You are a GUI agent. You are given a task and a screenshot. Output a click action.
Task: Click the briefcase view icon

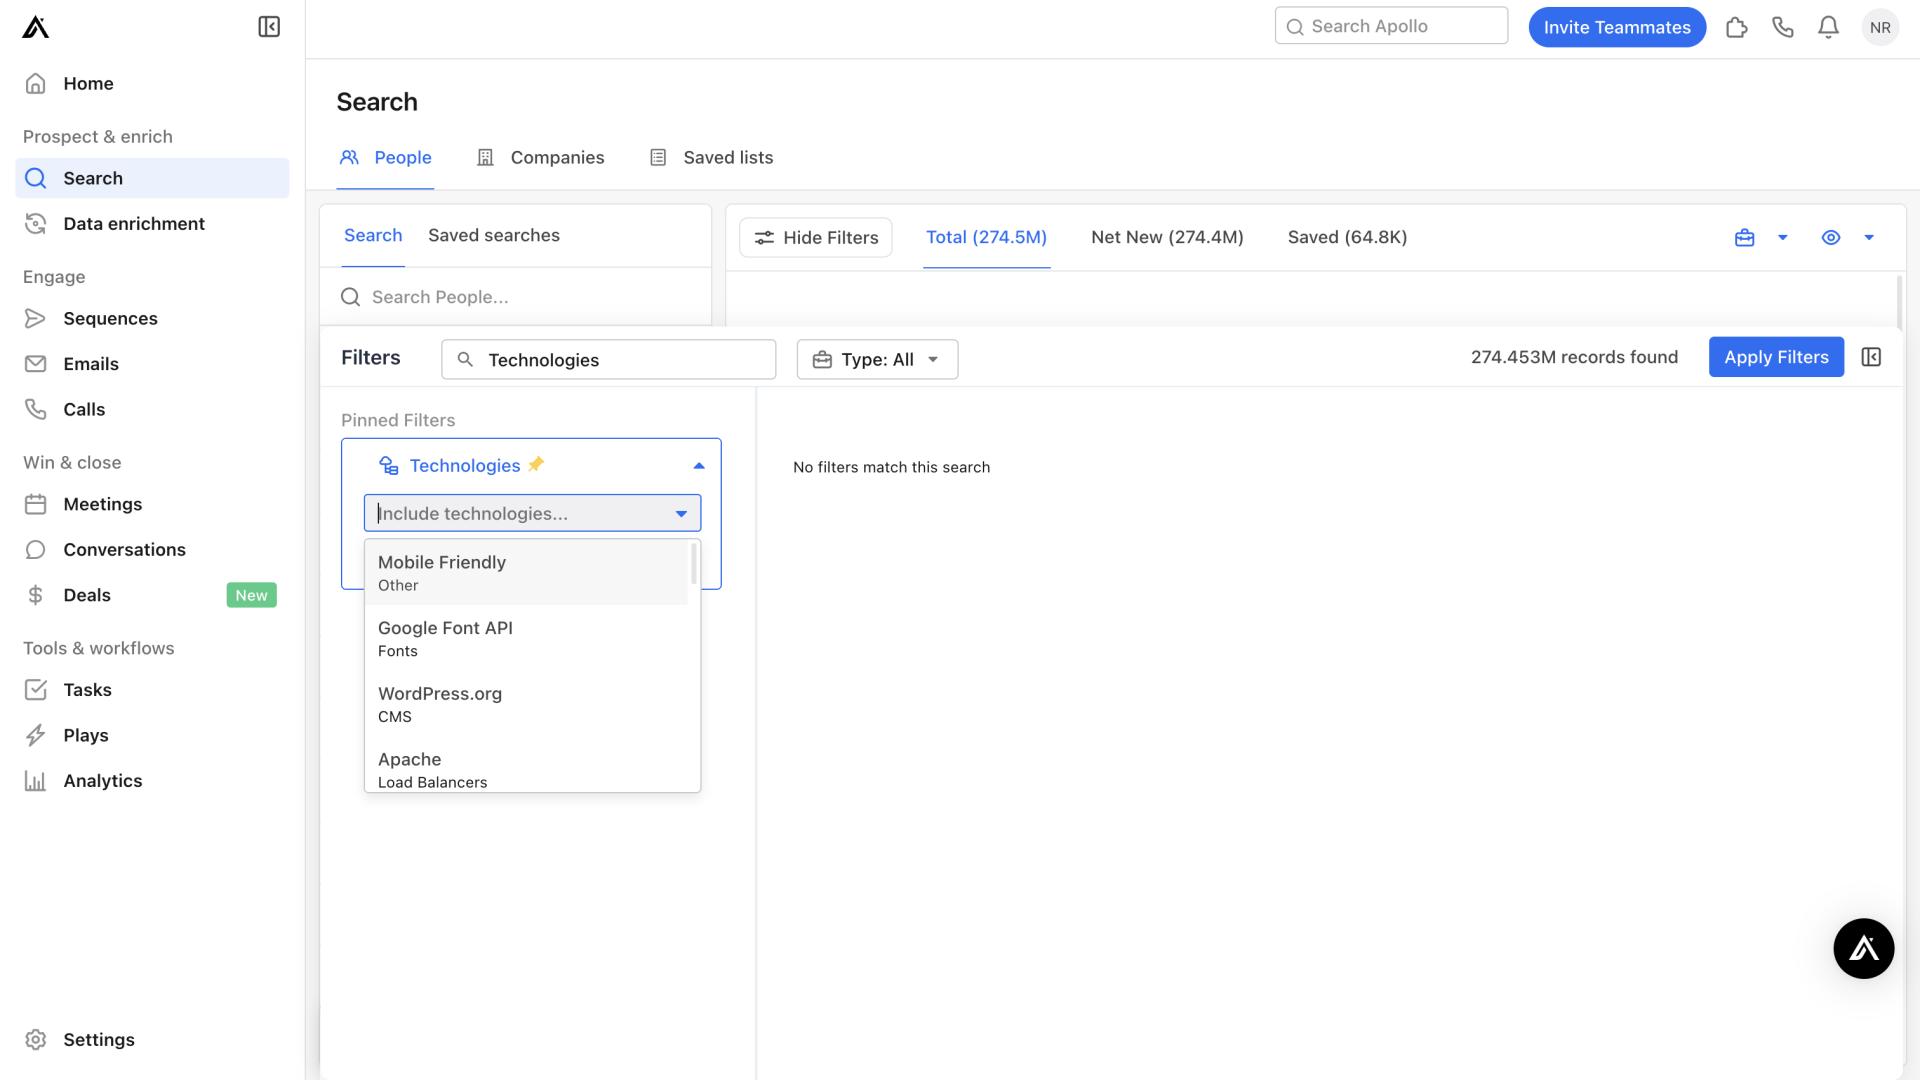(1744, 237)
